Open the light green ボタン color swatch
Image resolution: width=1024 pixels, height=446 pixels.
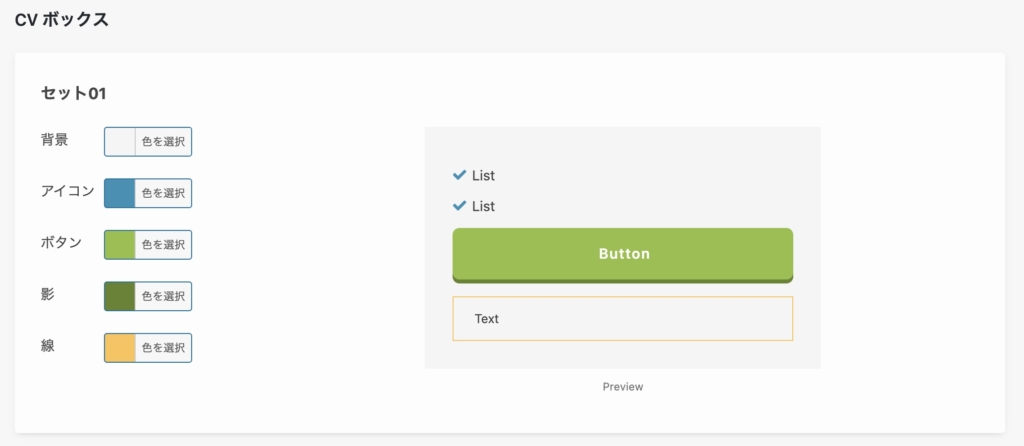coord(120,244)
